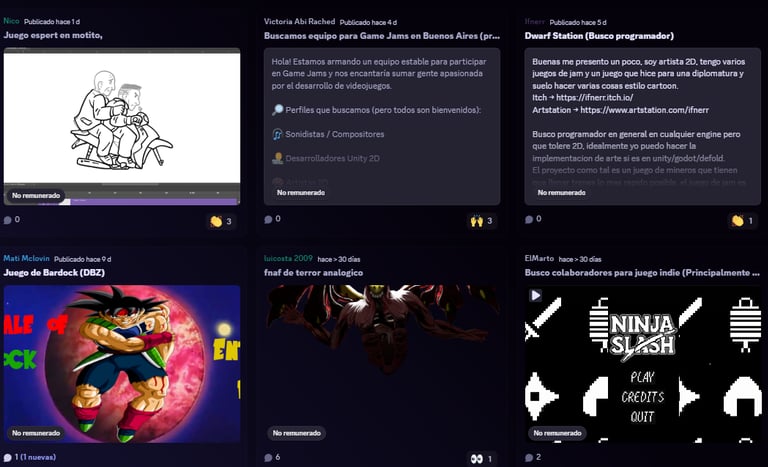768x467 pixels.
Task: Open the dark winged creature thumbnail
Action: (382, 364)
